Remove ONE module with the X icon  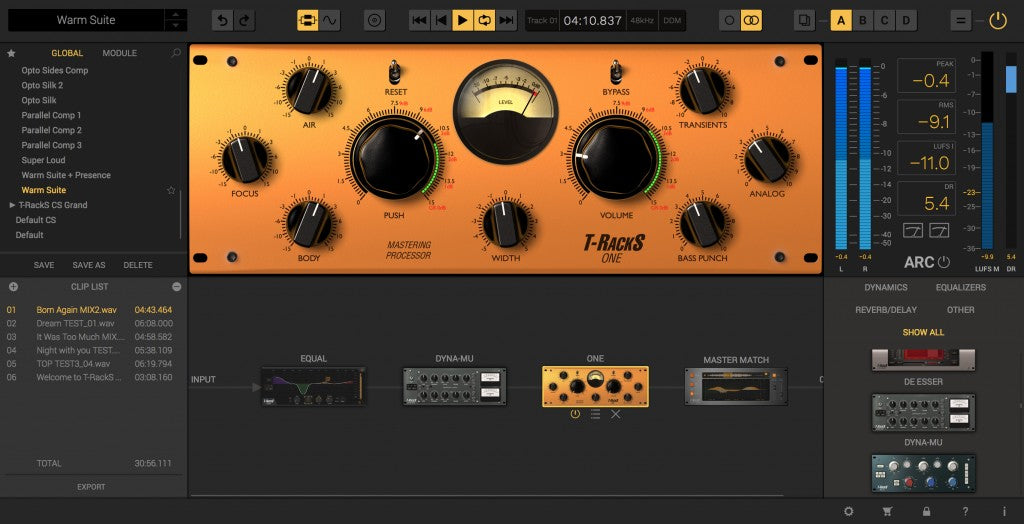click(615, 414)
